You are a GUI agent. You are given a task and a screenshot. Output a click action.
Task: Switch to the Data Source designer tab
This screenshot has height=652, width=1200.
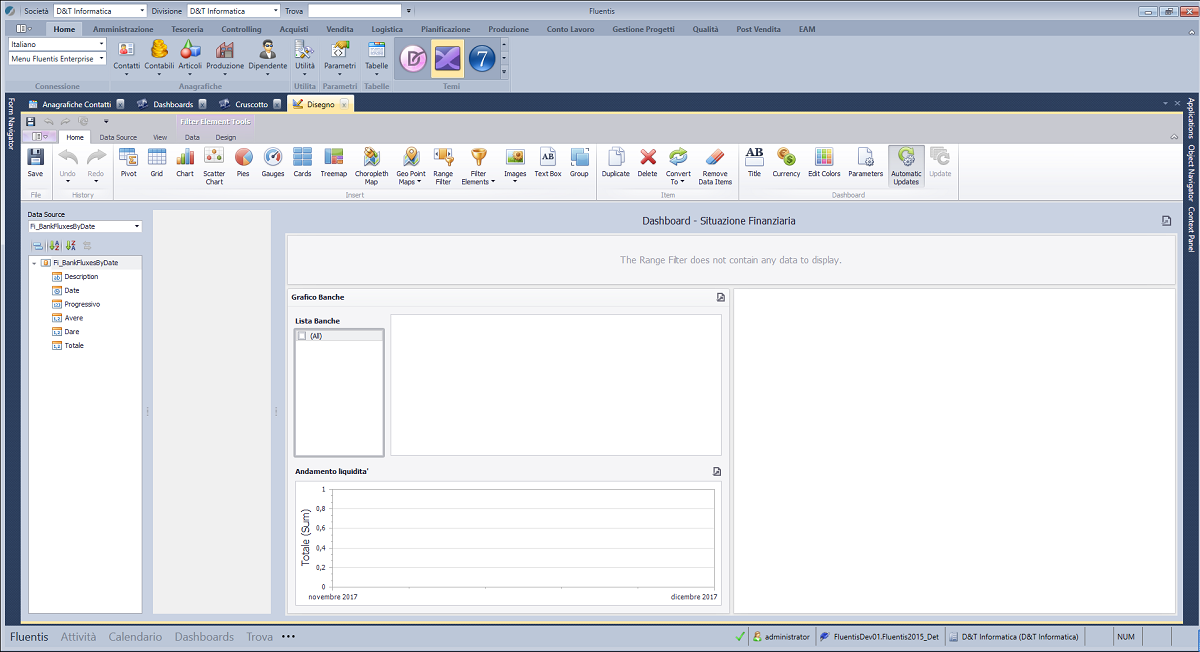point(118,137)
